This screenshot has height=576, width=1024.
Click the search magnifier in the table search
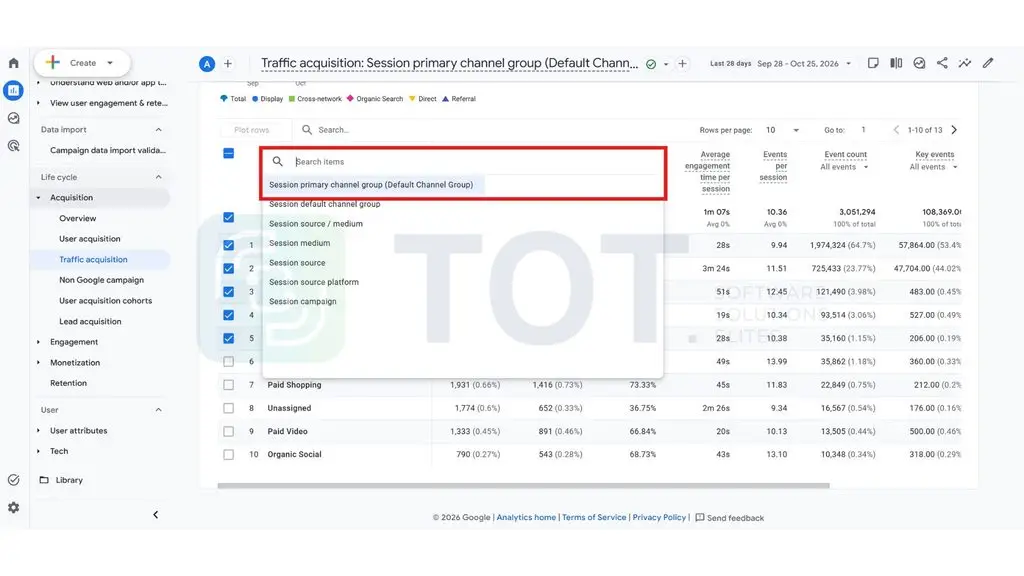tap(307, 129)
